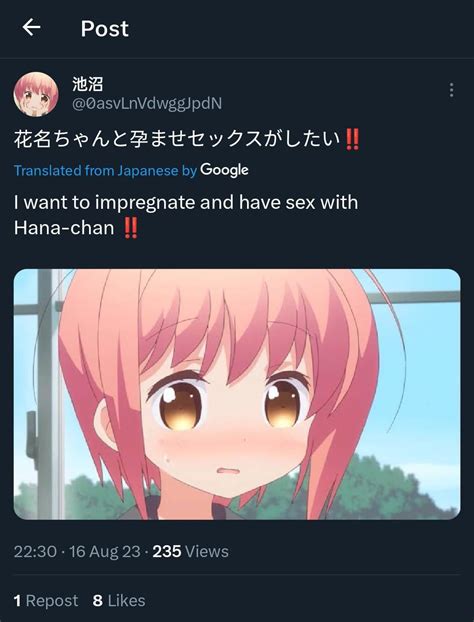Click the red double exclamation emoji in original text
The image size is (474, 622).
[353, 139]
